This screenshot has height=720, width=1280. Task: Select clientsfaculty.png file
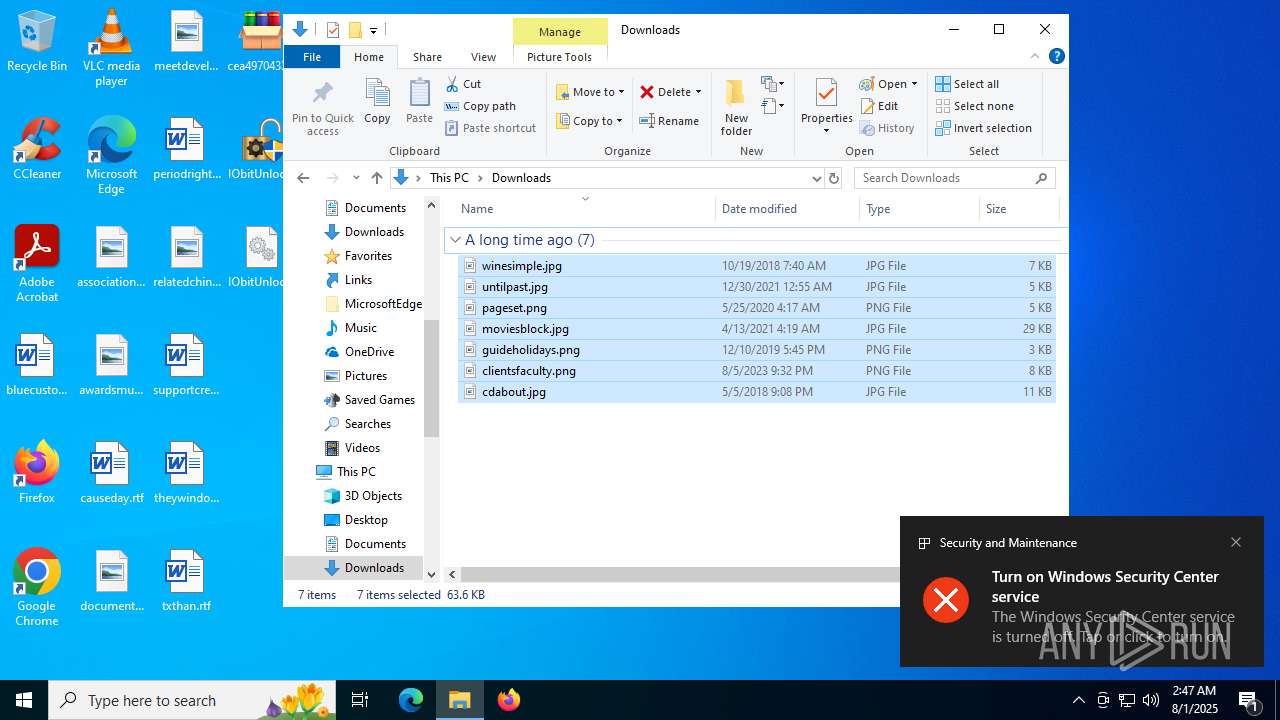coord(756,371)
